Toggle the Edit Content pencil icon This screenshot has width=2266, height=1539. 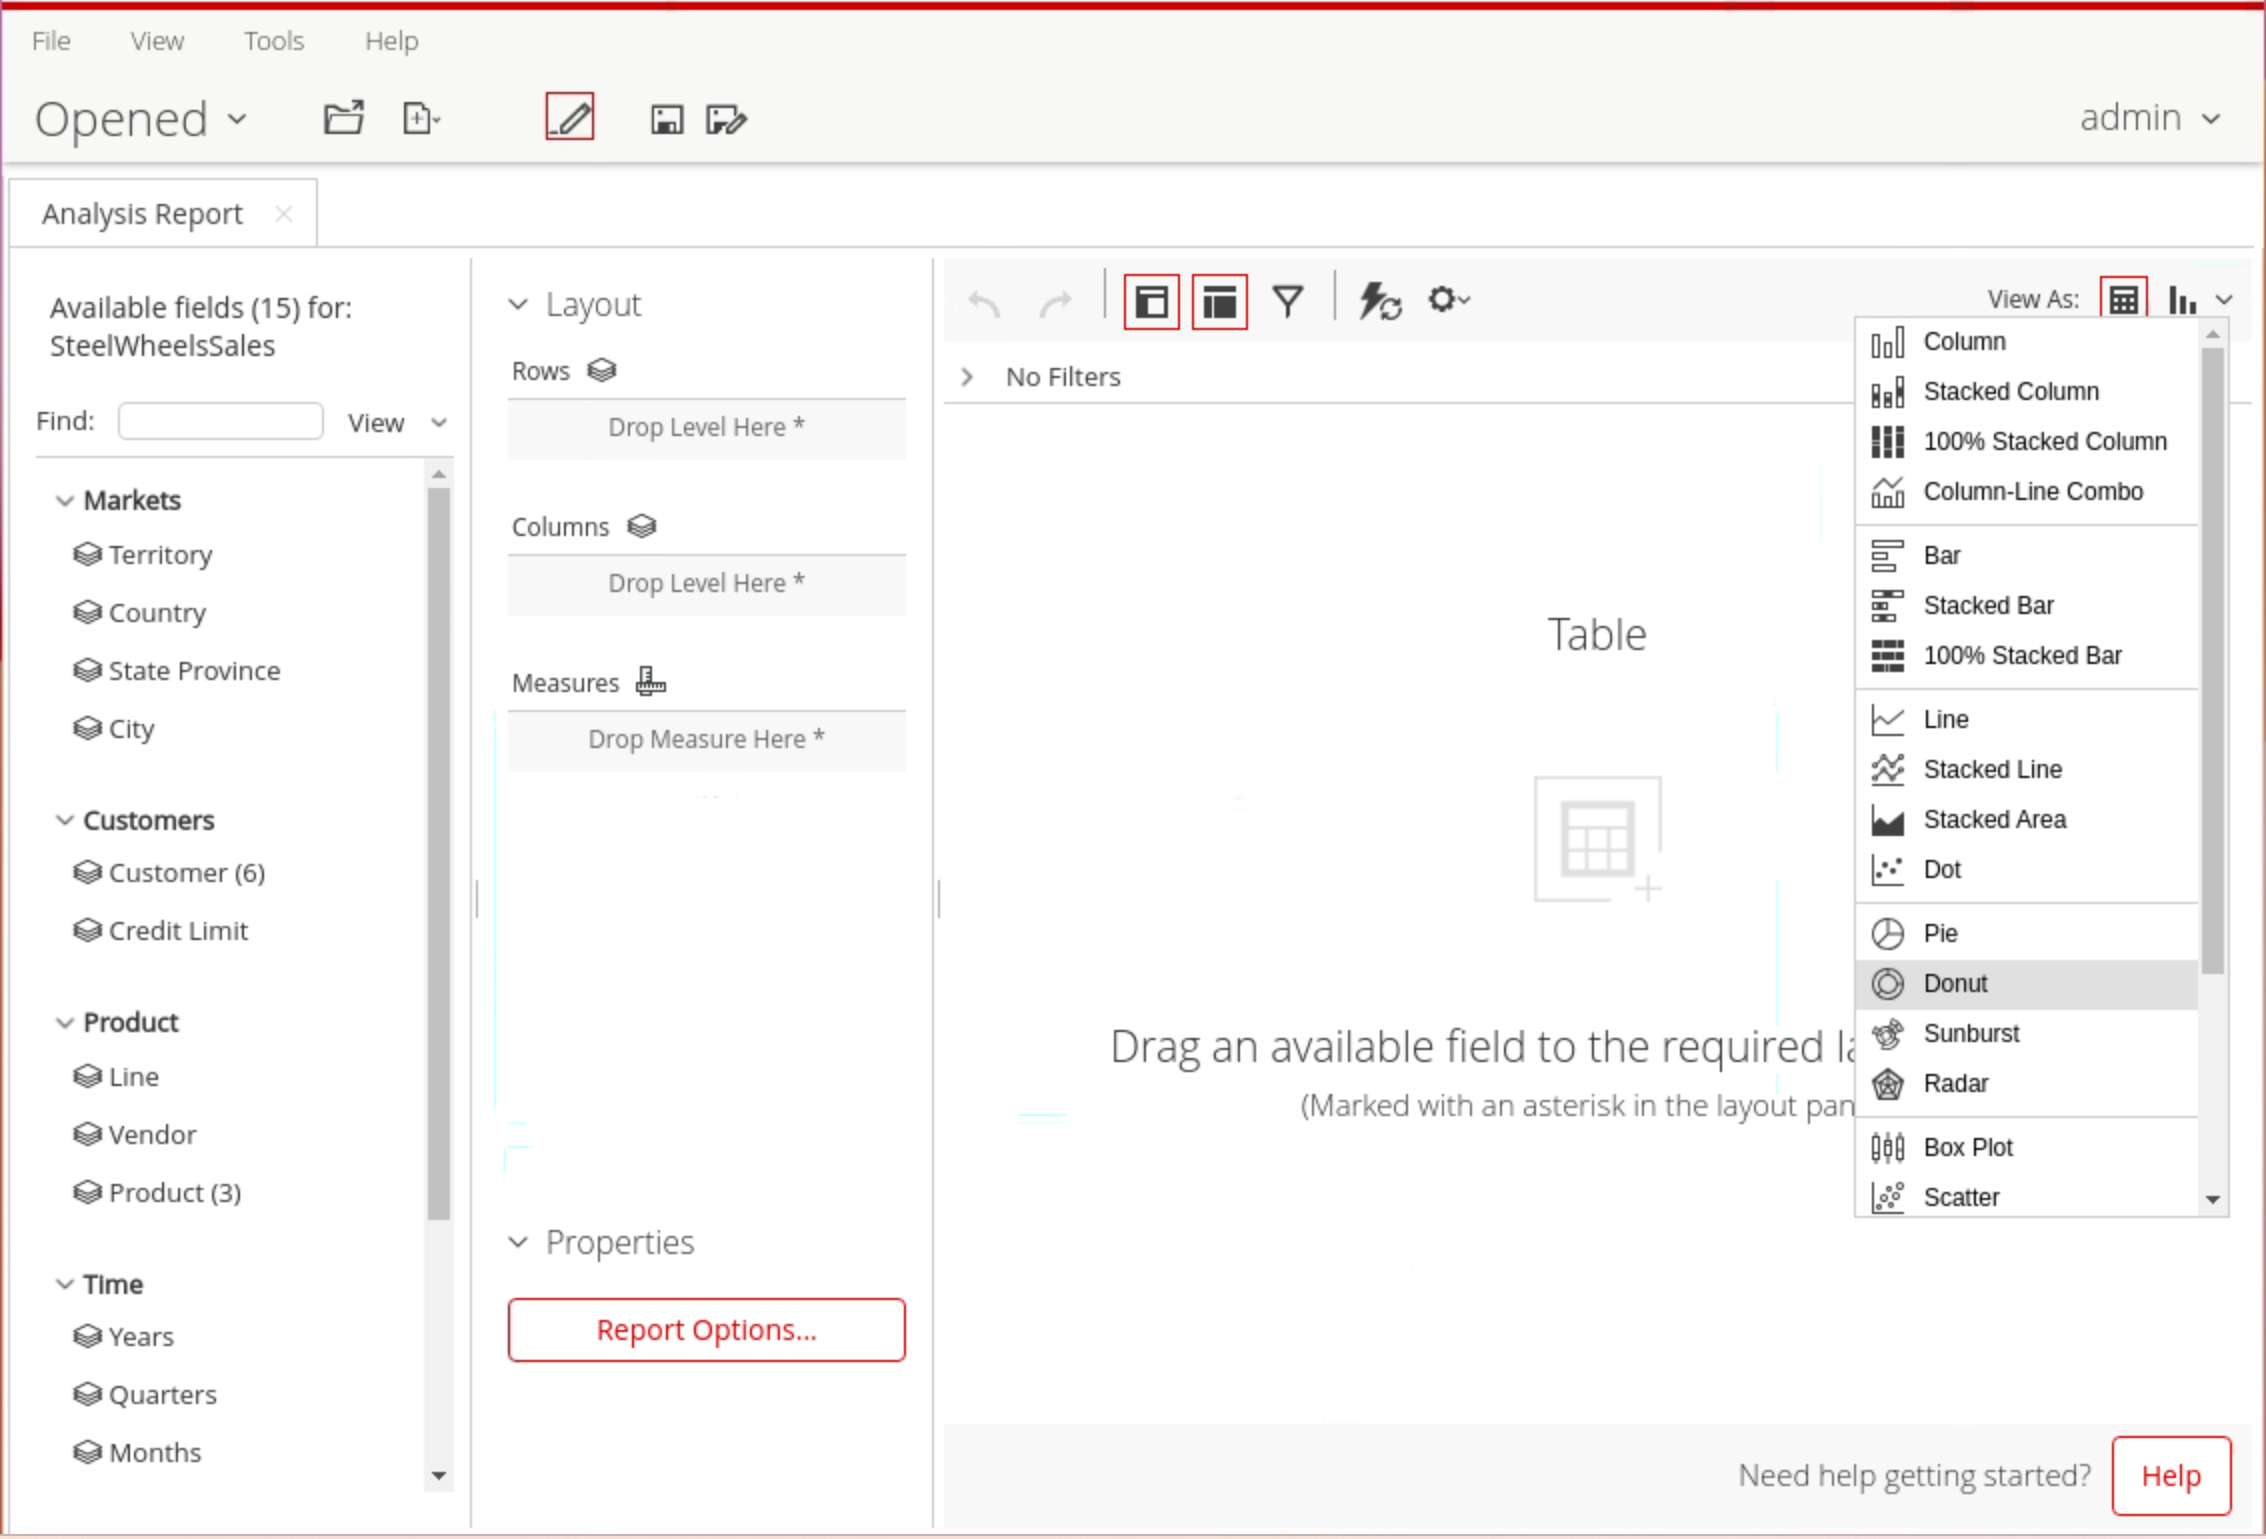coord(569,118)
